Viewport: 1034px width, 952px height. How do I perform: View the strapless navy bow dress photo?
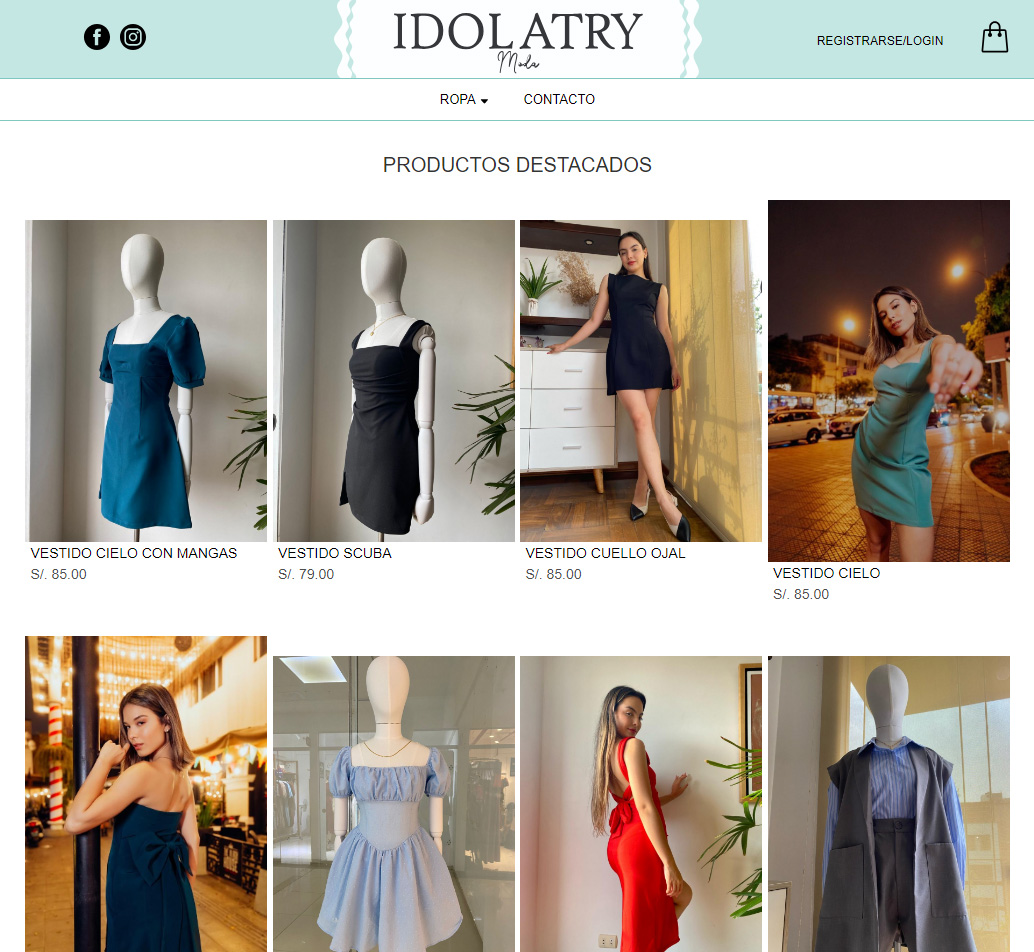[146, 794]
